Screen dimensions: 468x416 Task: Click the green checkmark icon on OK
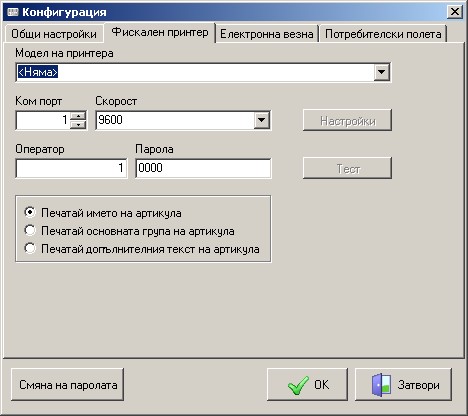point(298,385)
